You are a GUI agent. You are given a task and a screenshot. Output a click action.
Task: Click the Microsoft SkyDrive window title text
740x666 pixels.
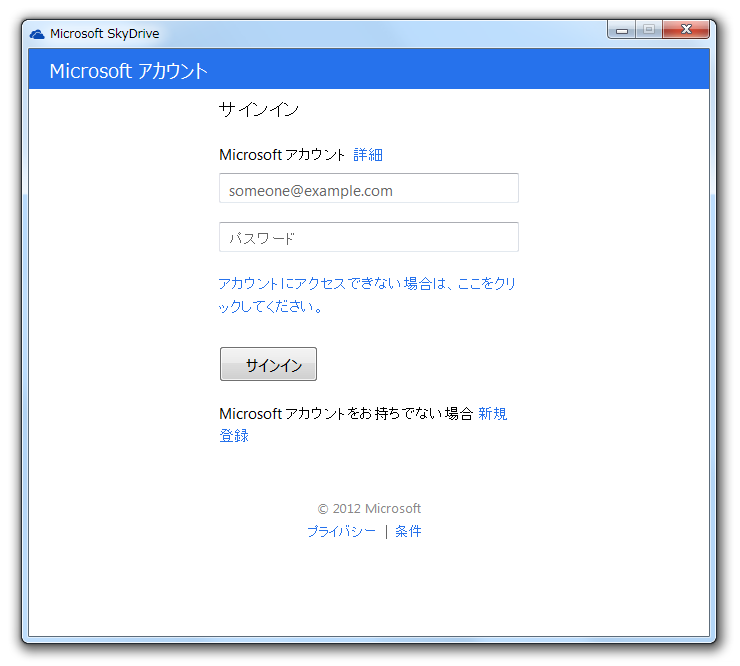click(104, 34)
